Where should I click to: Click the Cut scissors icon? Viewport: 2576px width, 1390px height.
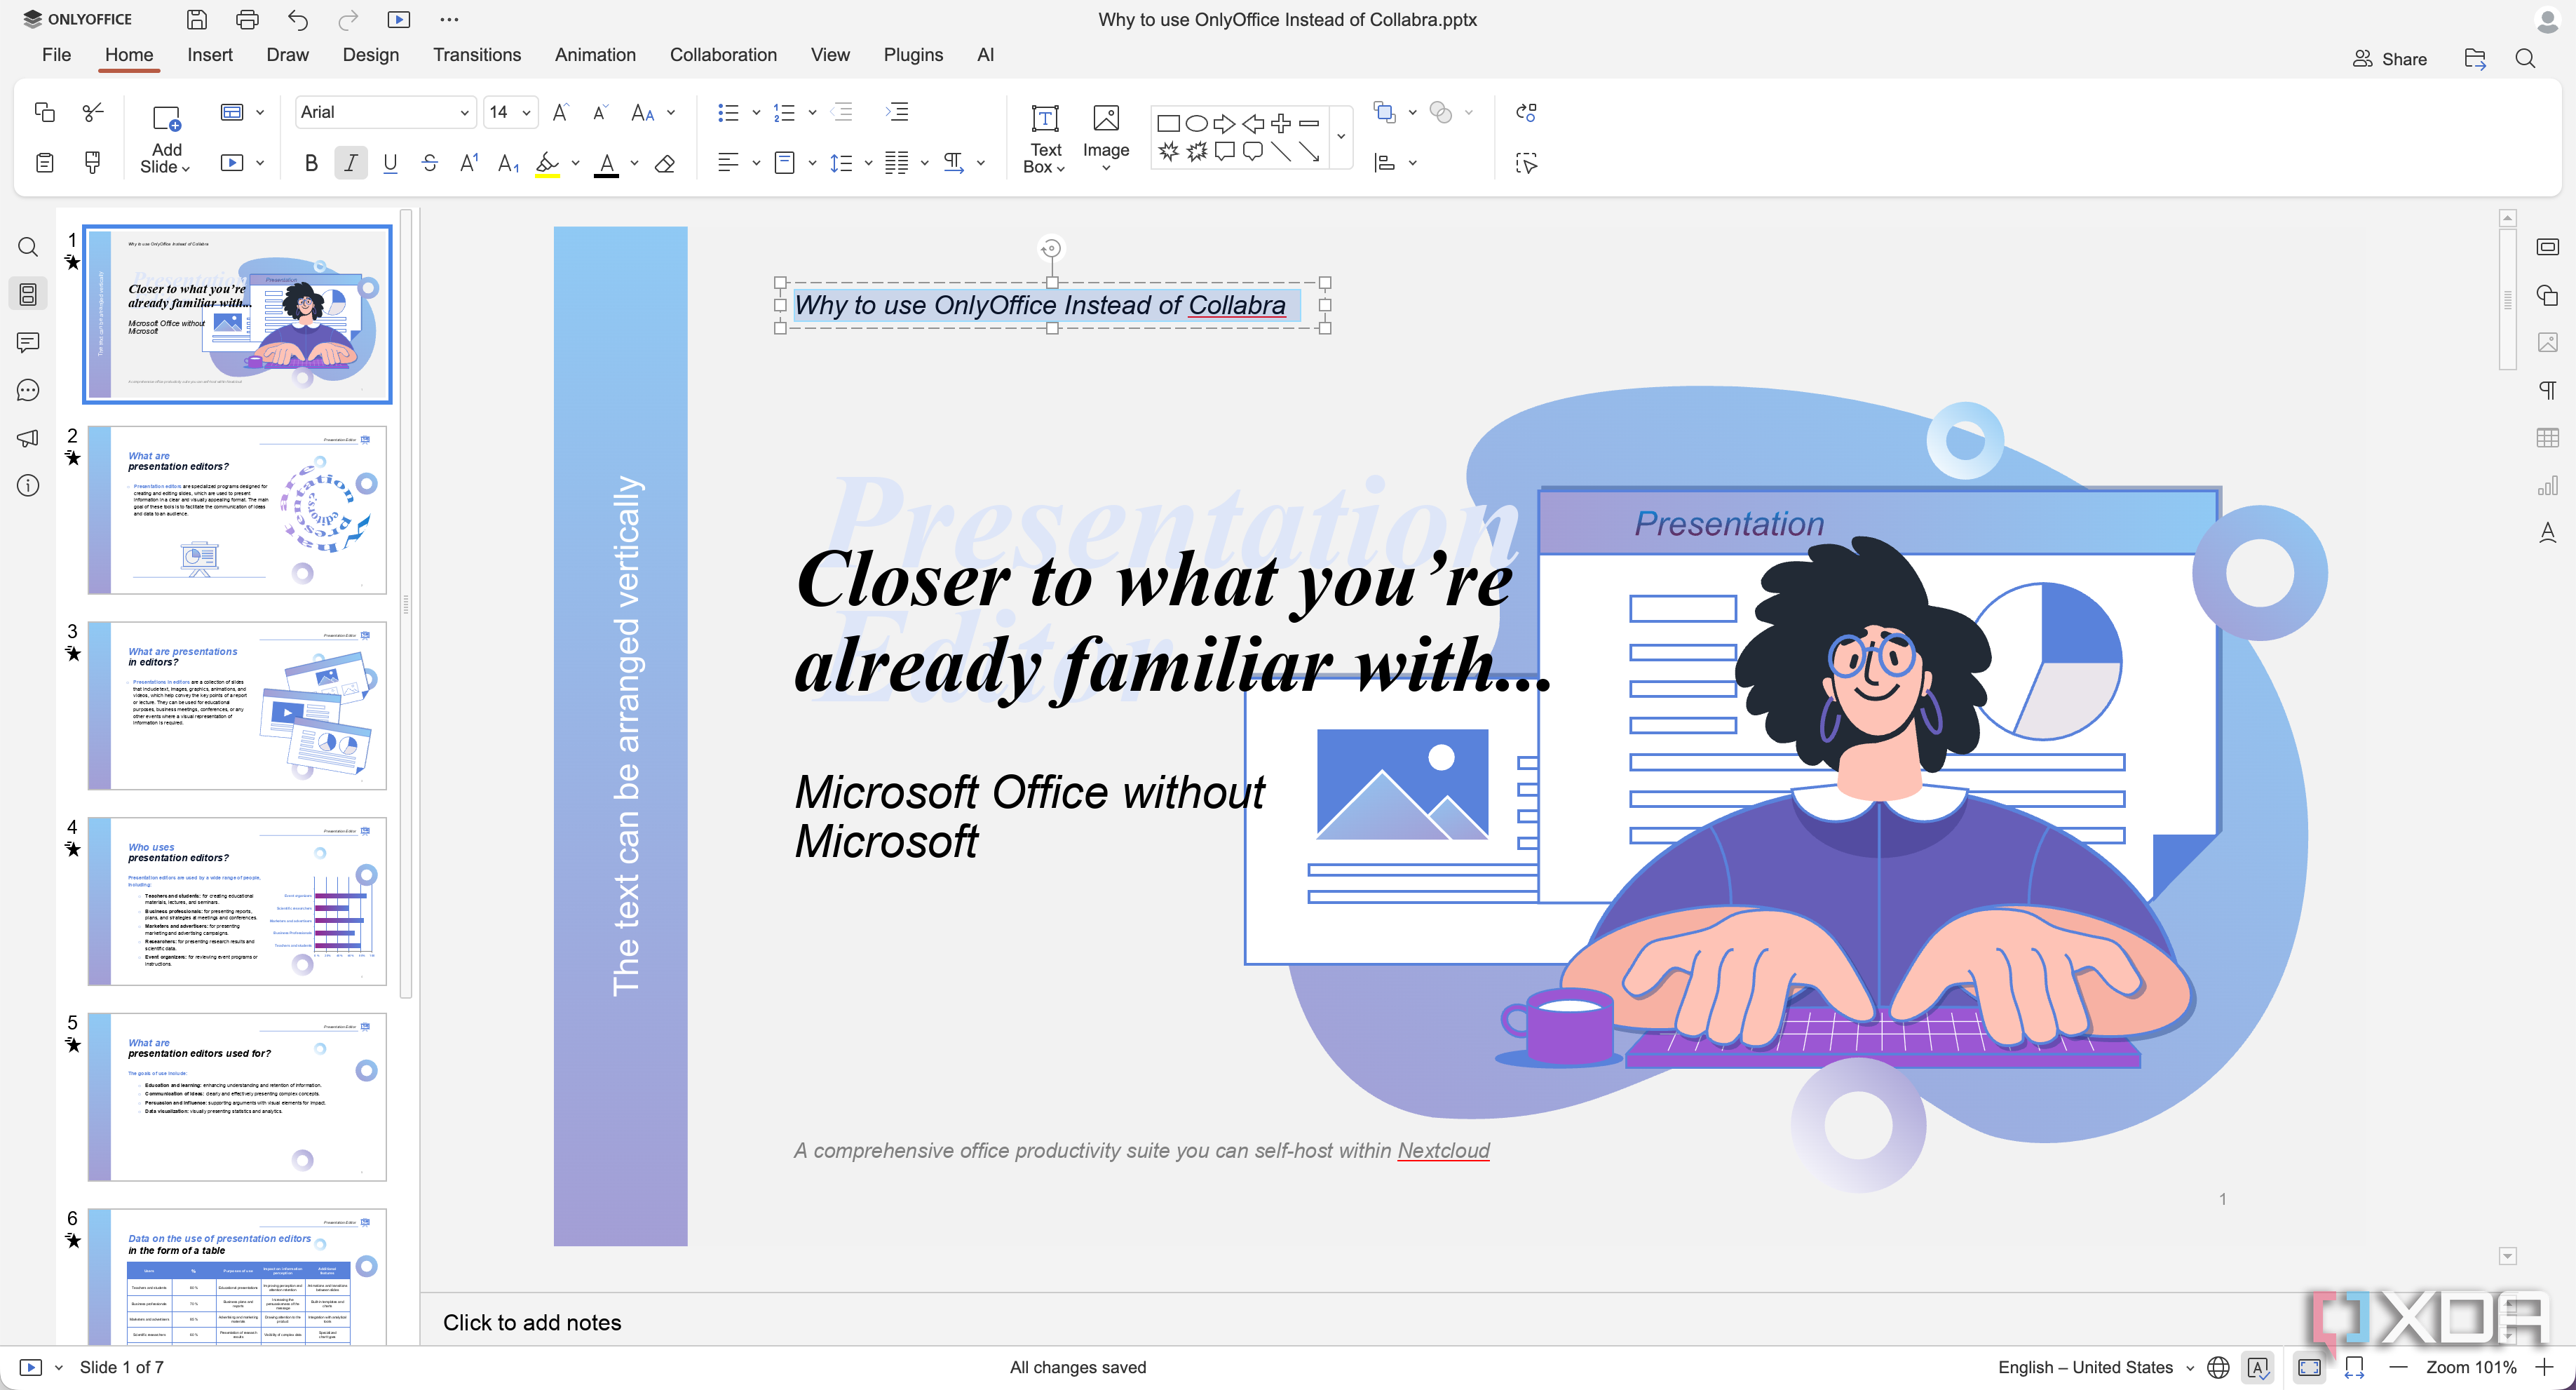point(93,112)
